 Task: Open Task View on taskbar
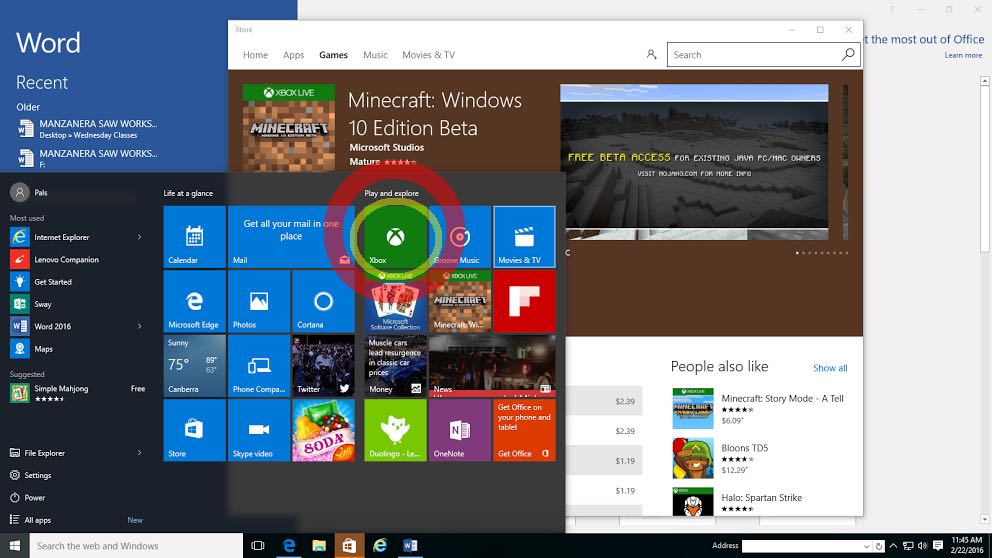pyautogui.click(x=257, y=545)
